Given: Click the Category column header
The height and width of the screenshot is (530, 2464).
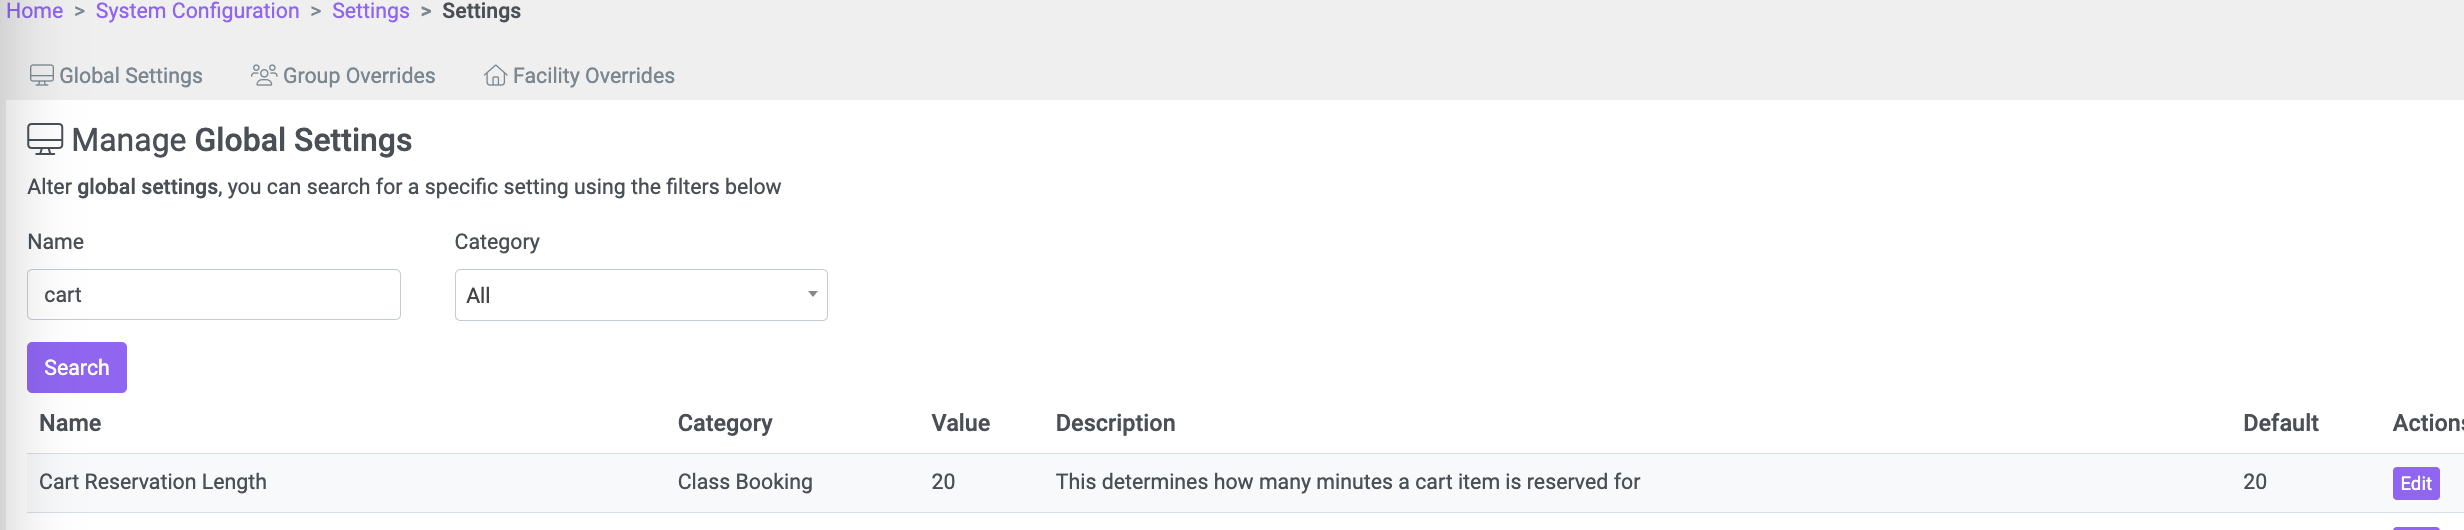Looking at the screenshot, I should (x=725, y=423).
